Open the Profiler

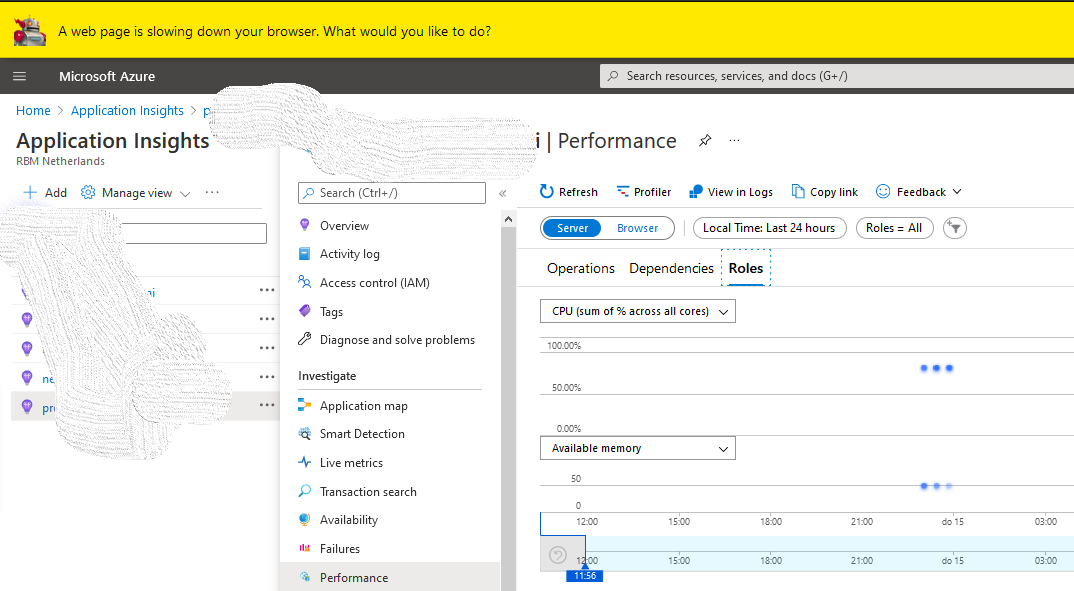(x=643, y=192)
